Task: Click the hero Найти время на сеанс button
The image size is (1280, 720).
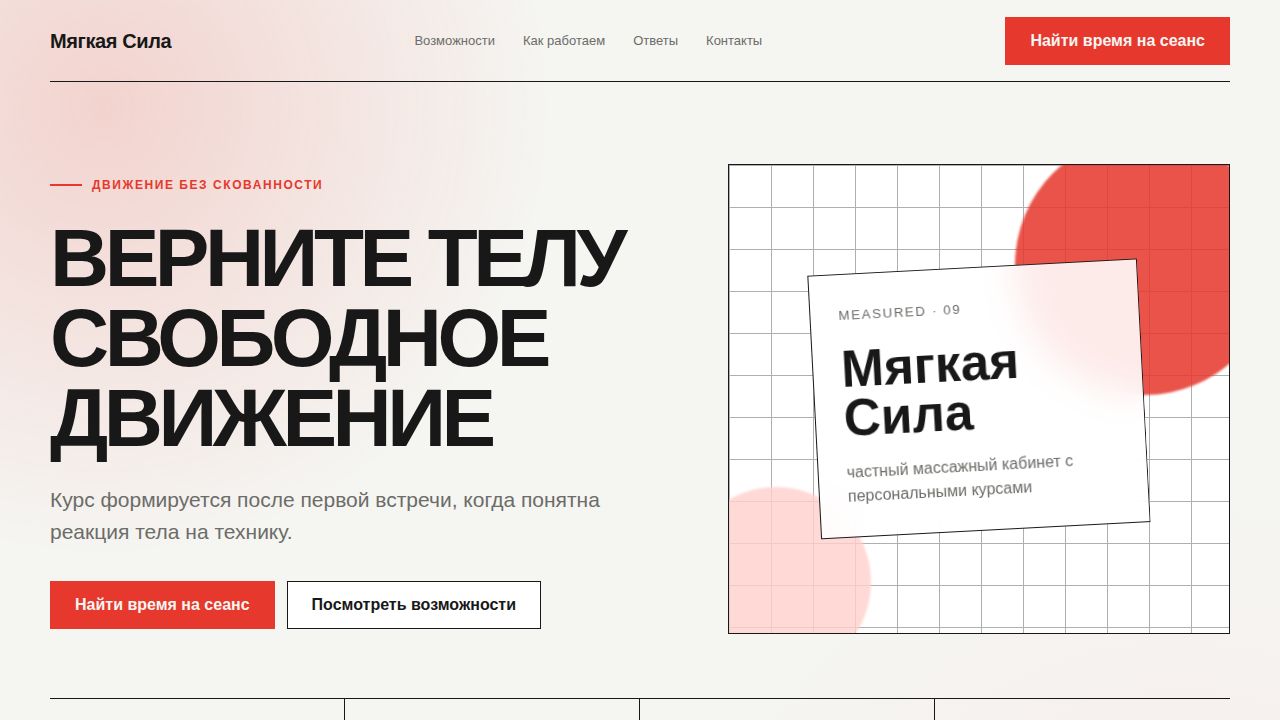Action: (x=162, y=605)
